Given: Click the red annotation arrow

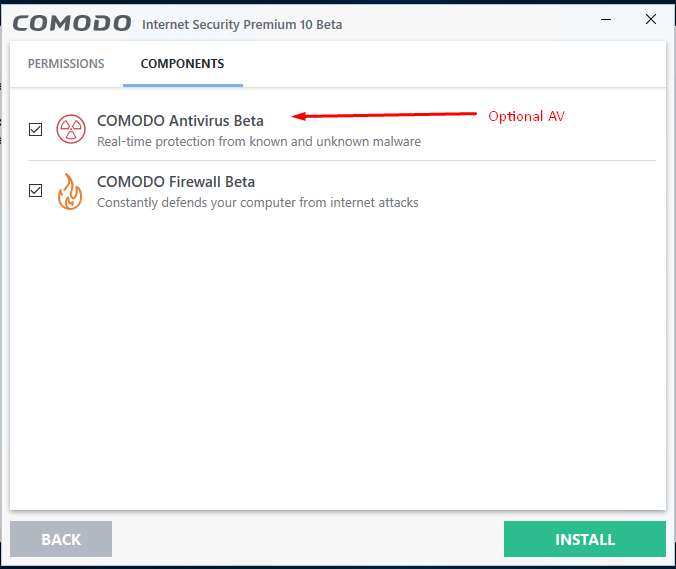Looking at the screenshot, I should [x=383, y=116].
